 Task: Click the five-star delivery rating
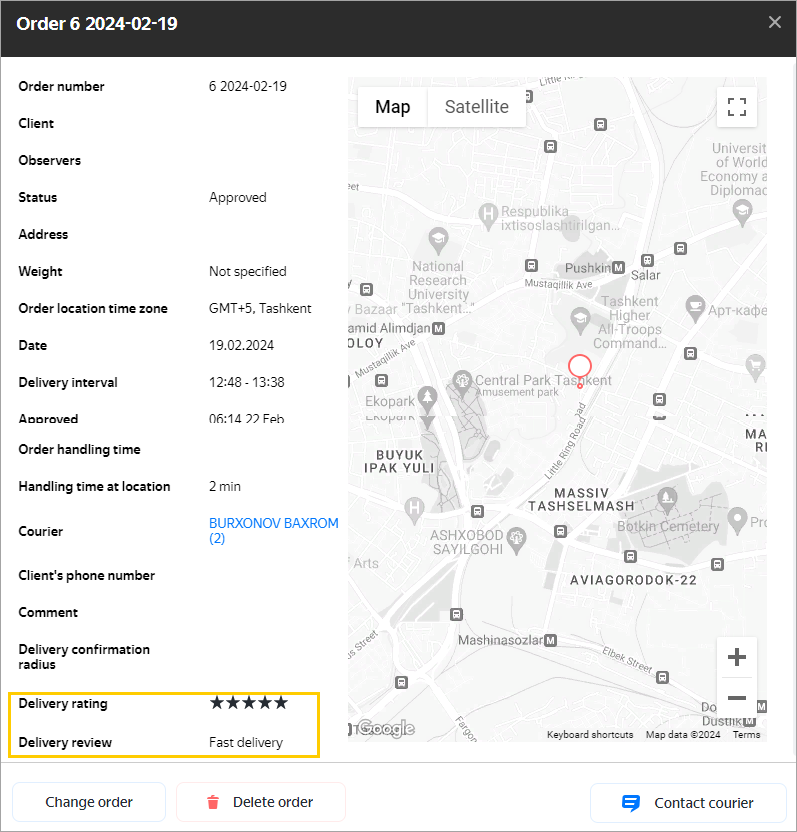(248, 703)
